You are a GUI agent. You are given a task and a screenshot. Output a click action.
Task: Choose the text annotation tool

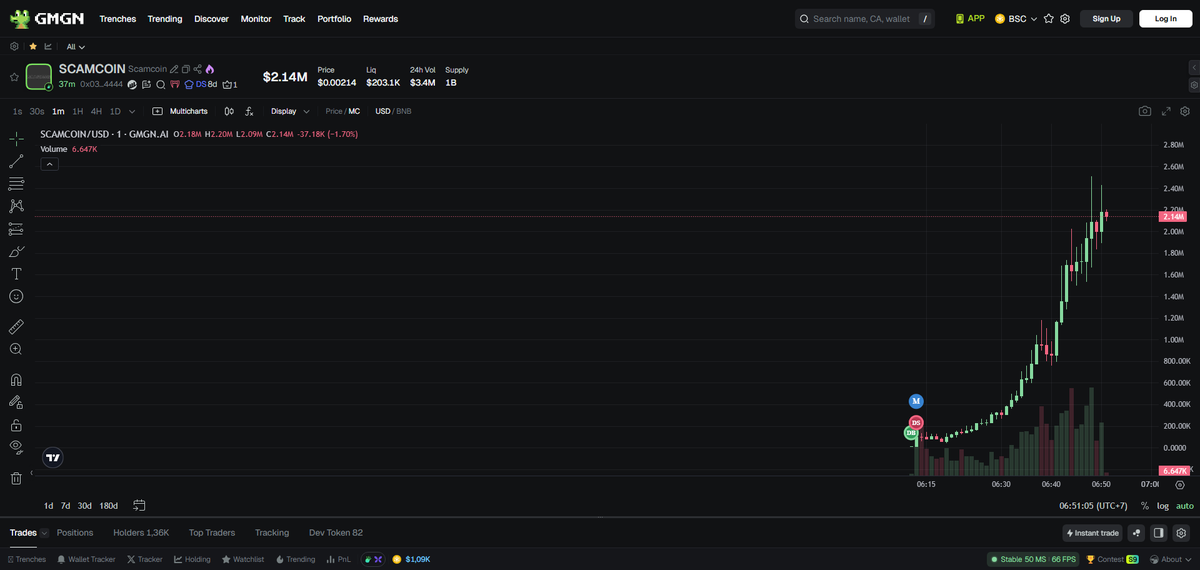tap(16, 274)
